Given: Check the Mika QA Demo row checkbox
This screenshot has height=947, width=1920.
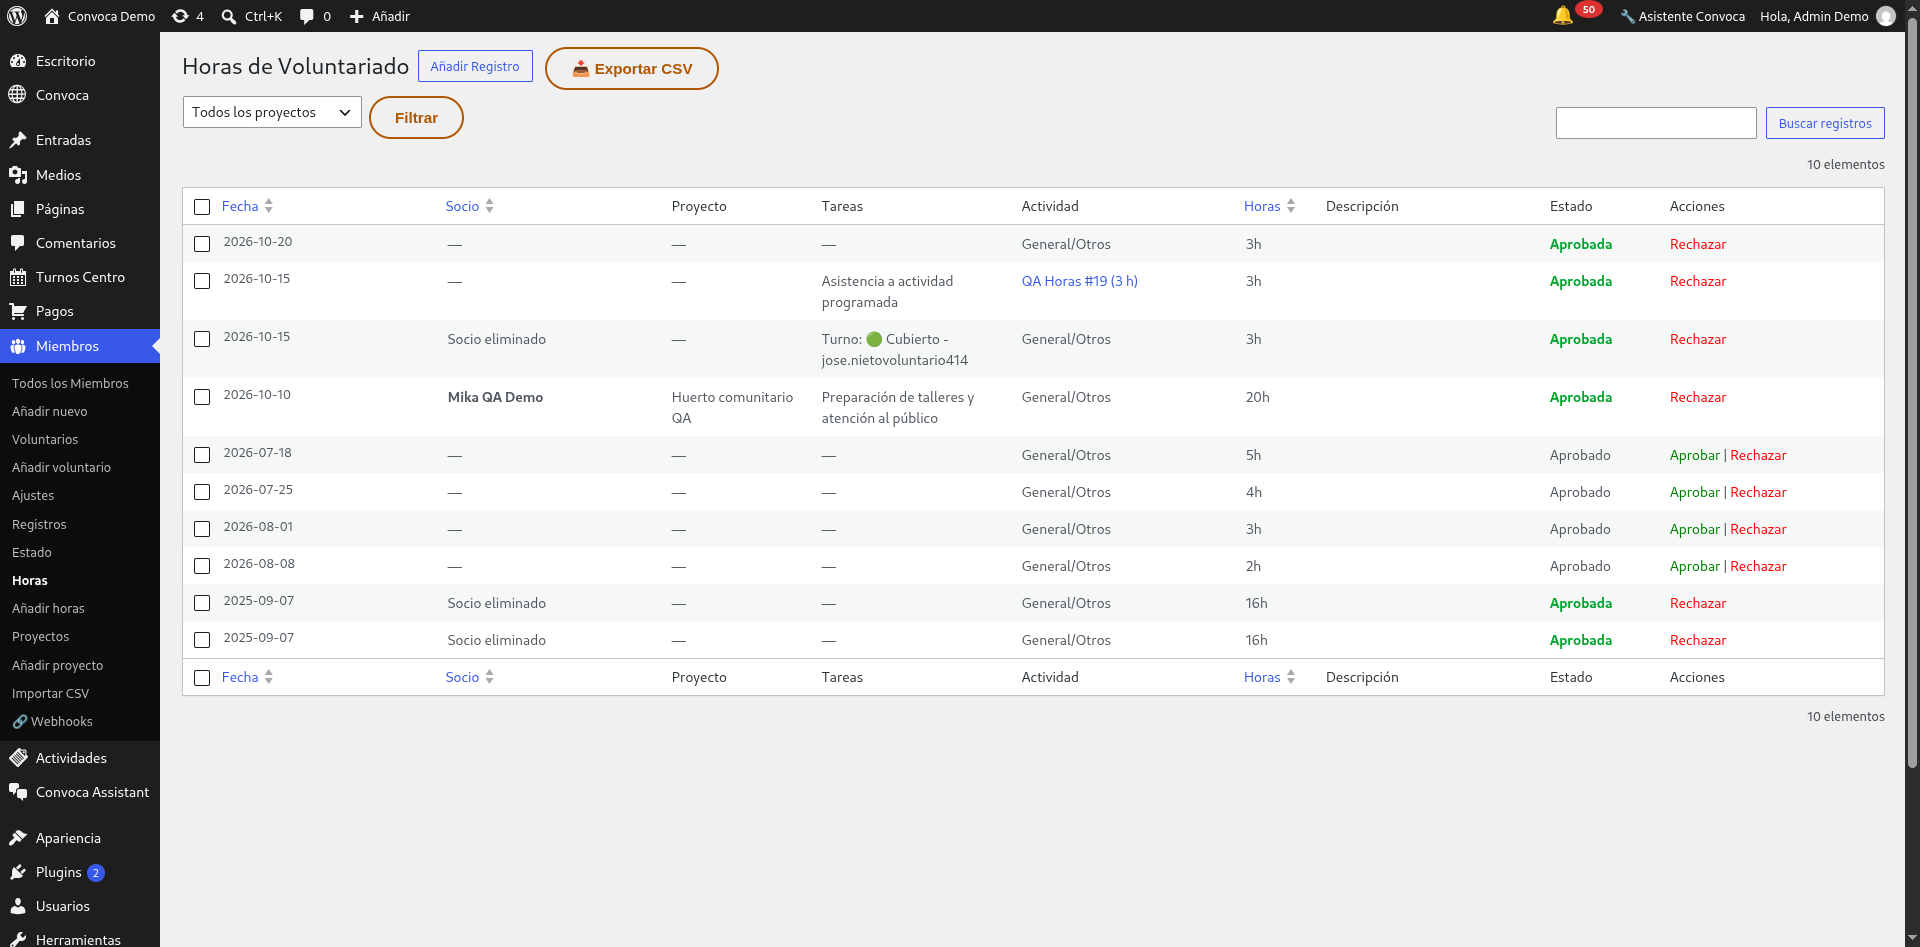Looking at the screenshot, I should pos(202,397).
